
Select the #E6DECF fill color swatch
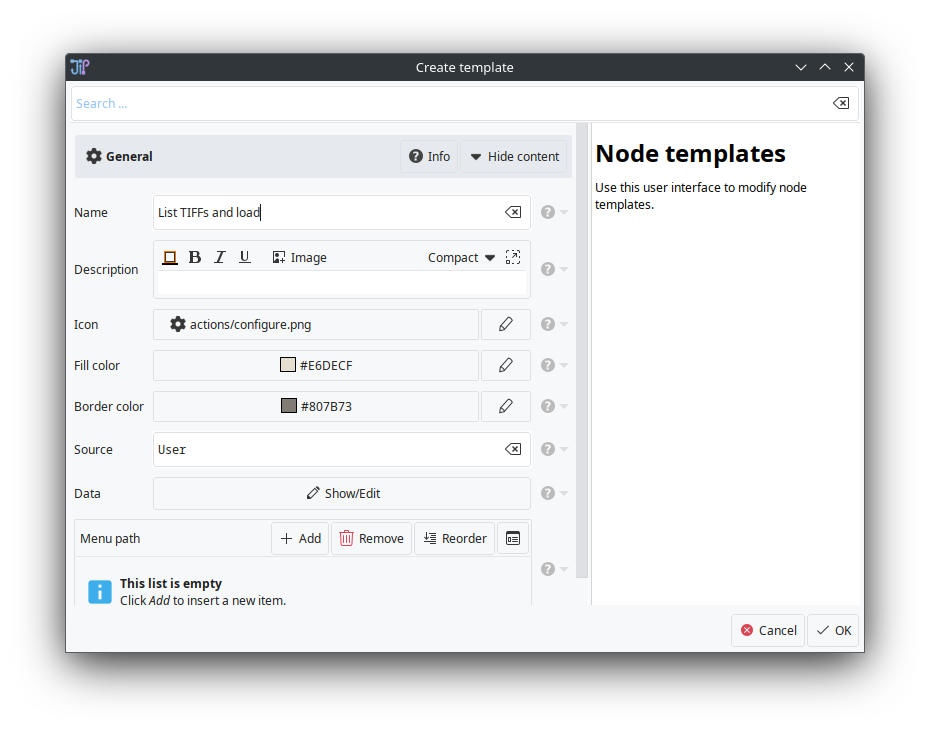click(x=288, y=365)
